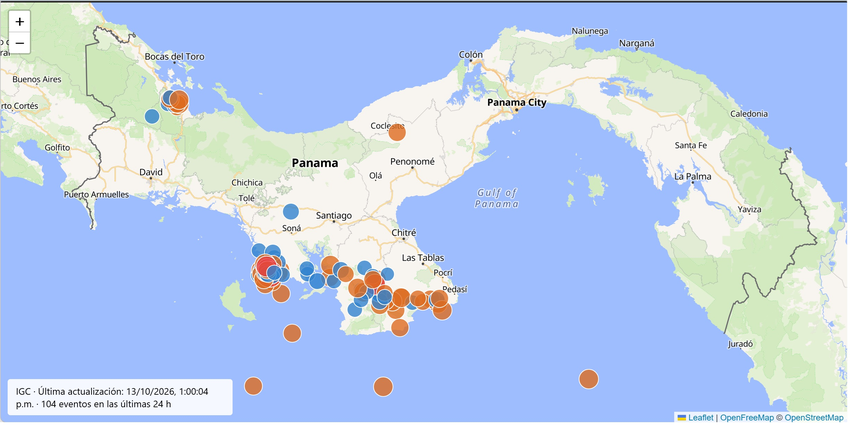Select the orange marker southeast of Coiba island
The height and width of the screenshot is (426, 855).
click(x=292, y=333)
